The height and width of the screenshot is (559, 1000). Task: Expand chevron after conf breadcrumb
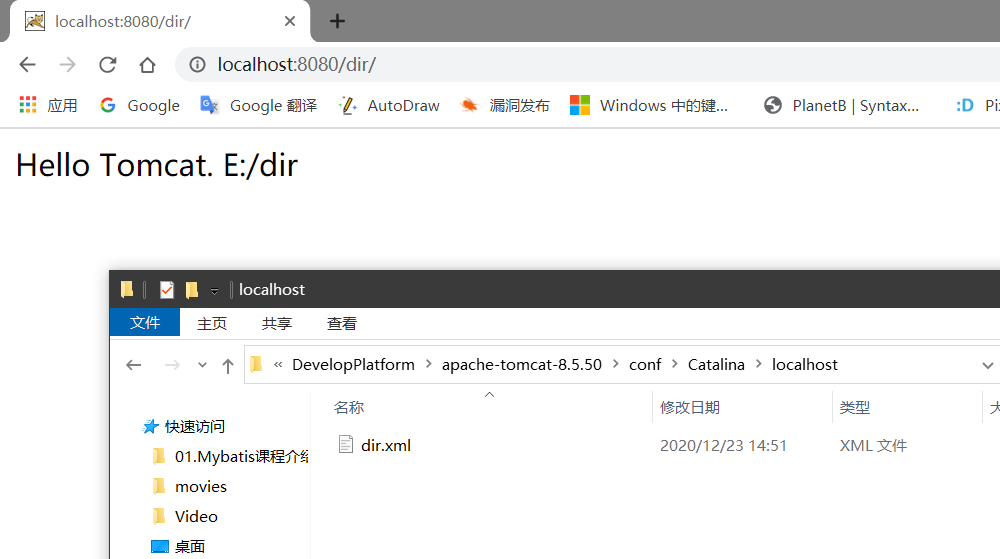point(675,364)
